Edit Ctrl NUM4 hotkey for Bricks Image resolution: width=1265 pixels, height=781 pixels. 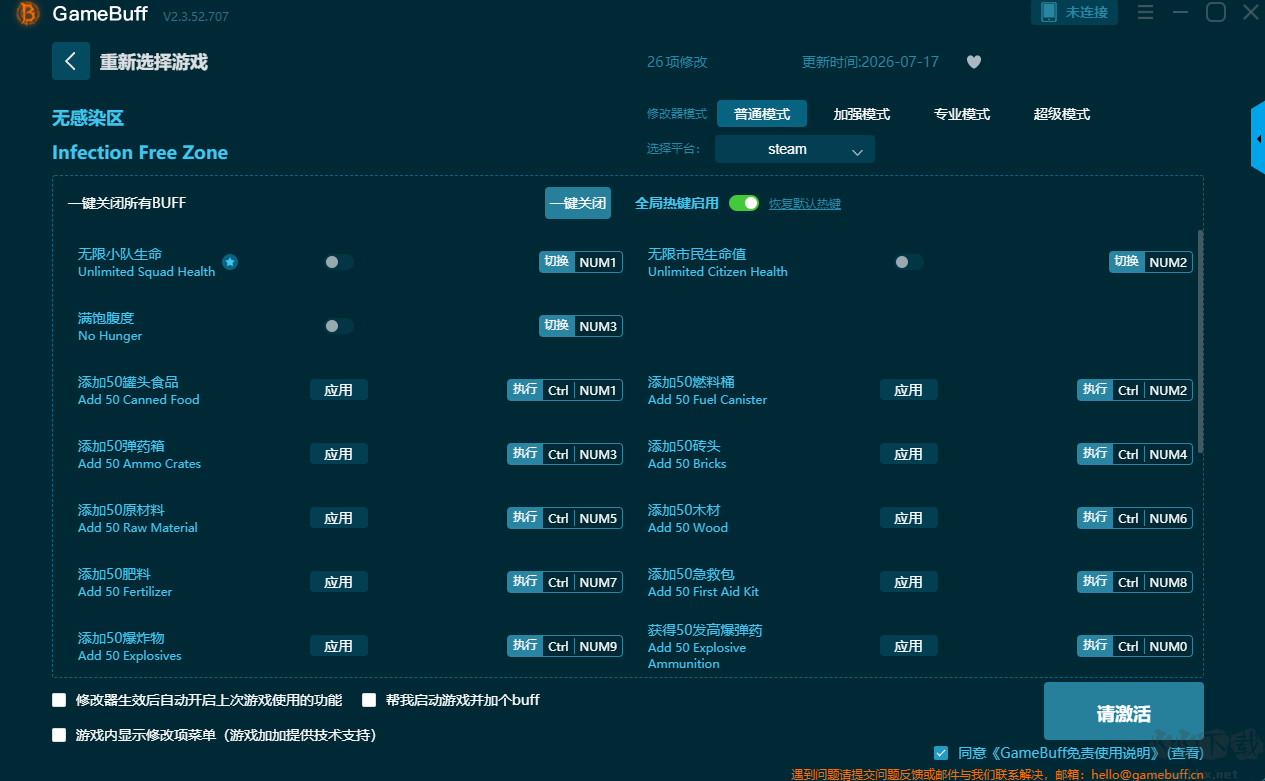tap(1135, 454)
